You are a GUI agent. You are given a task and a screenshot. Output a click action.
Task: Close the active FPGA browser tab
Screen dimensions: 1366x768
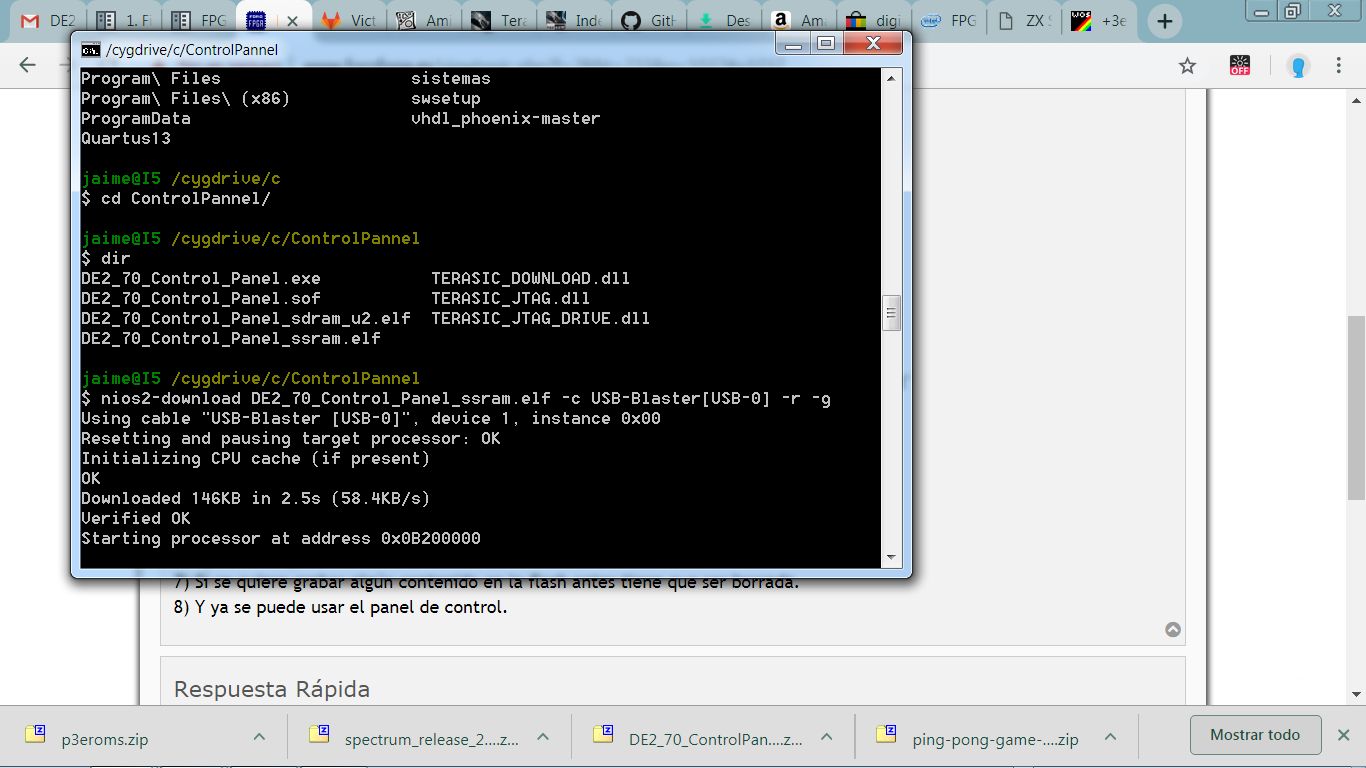(x=292, y=21)
